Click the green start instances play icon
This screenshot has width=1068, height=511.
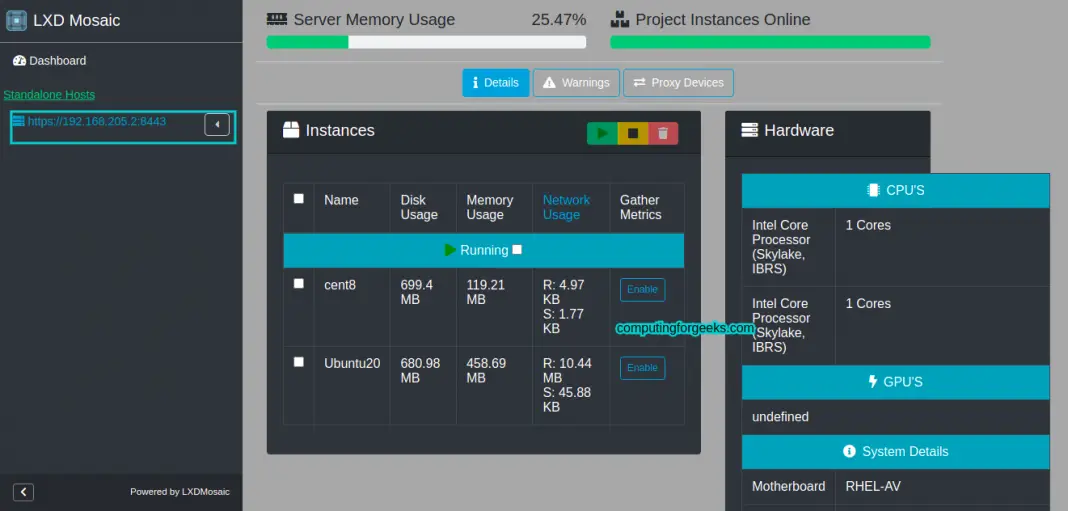point(602,133)
